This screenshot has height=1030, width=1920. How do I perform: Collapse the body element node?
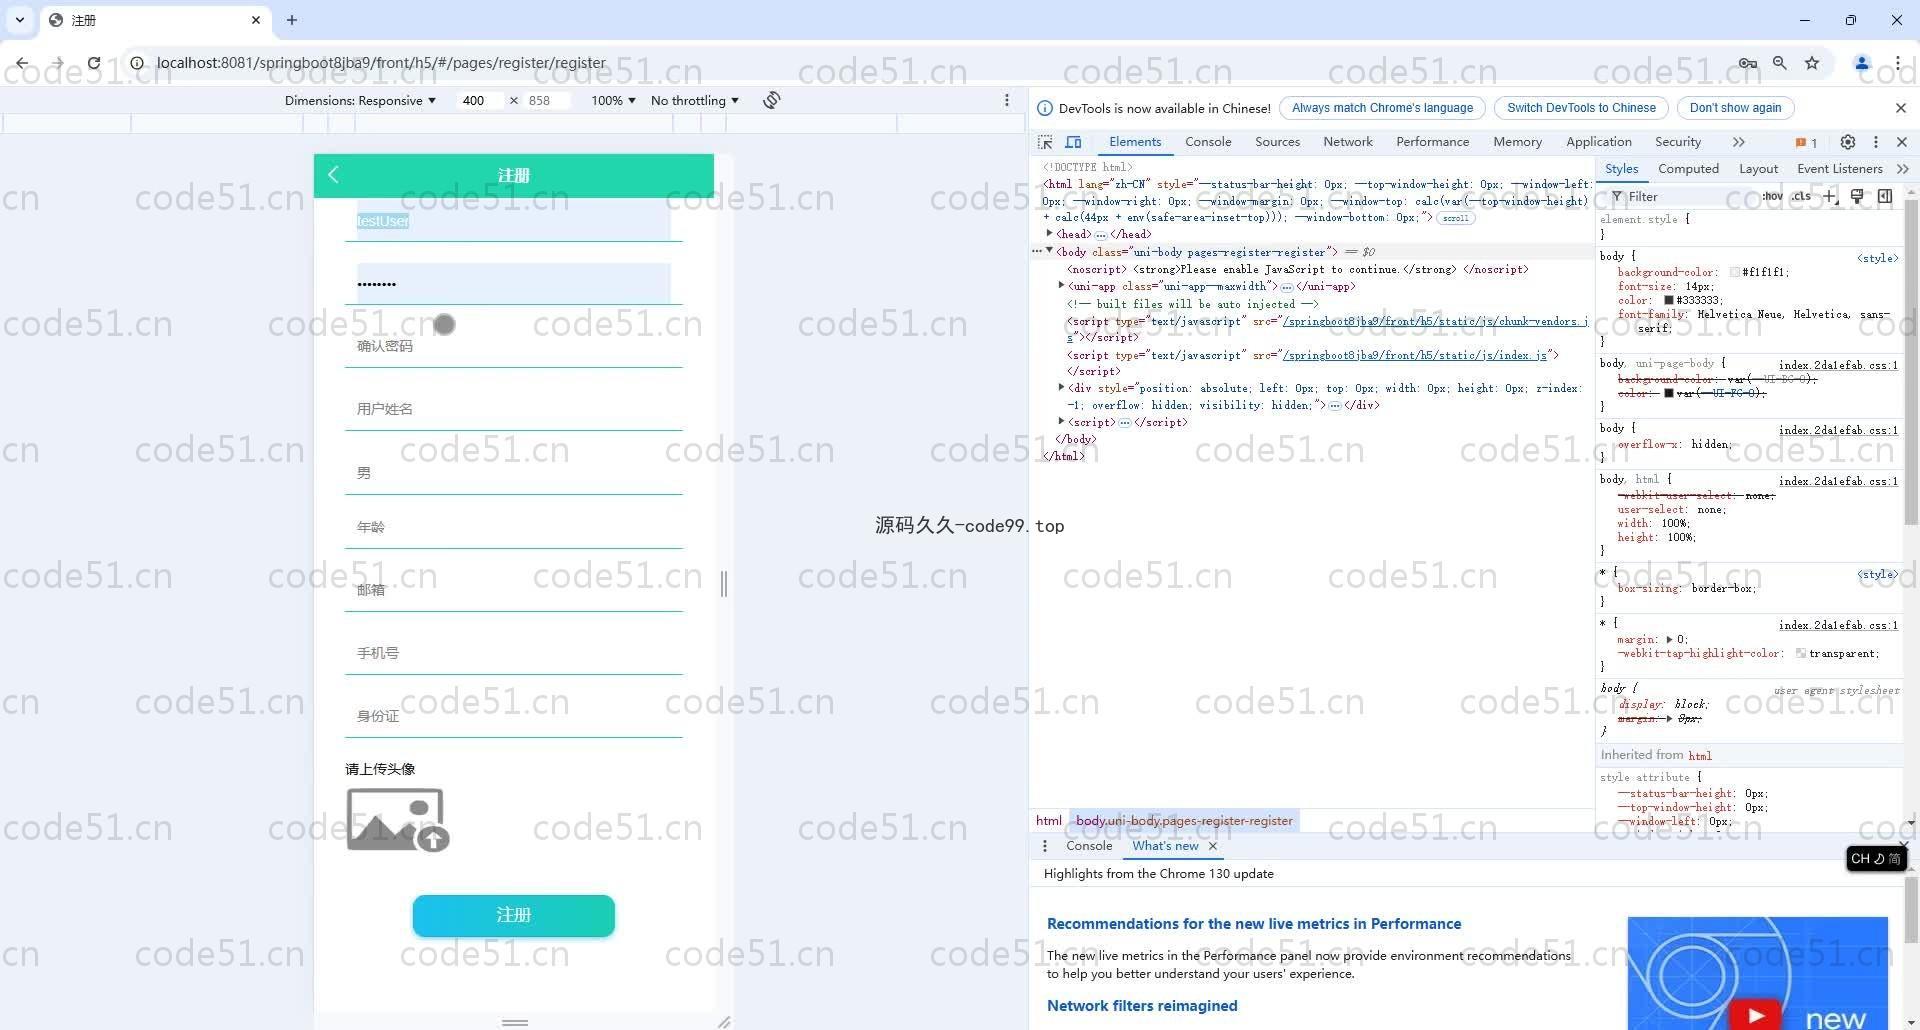(1049, 252)
